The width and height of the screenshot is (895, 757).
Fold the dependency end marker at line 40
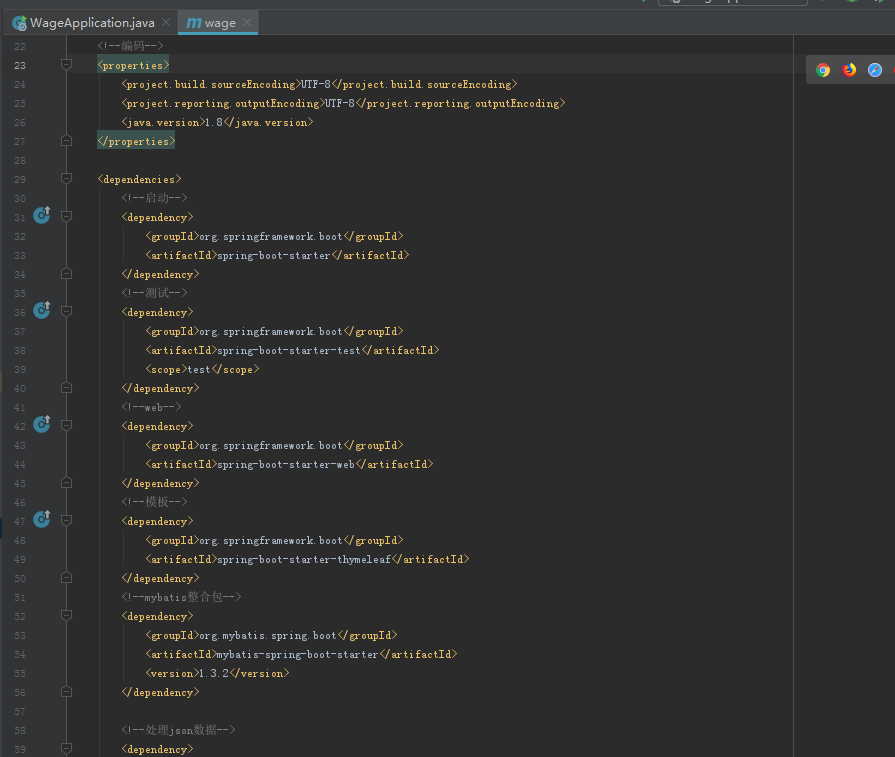pos(66,388)
